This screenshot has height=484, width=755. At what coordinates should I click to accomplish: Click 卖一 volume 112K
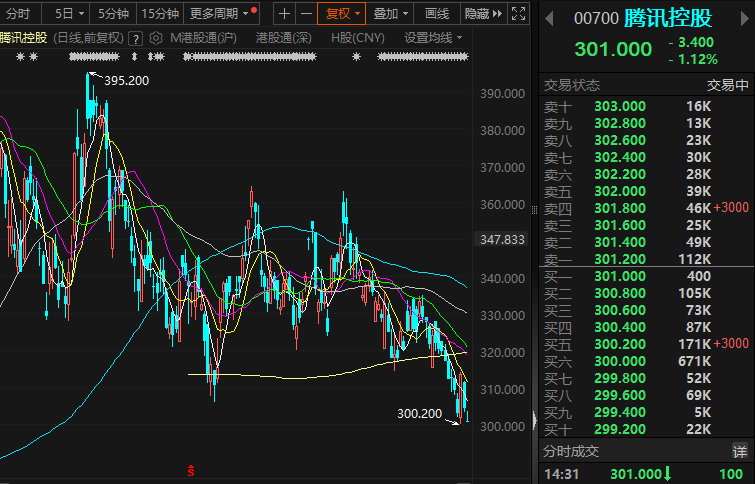(694, 259)
